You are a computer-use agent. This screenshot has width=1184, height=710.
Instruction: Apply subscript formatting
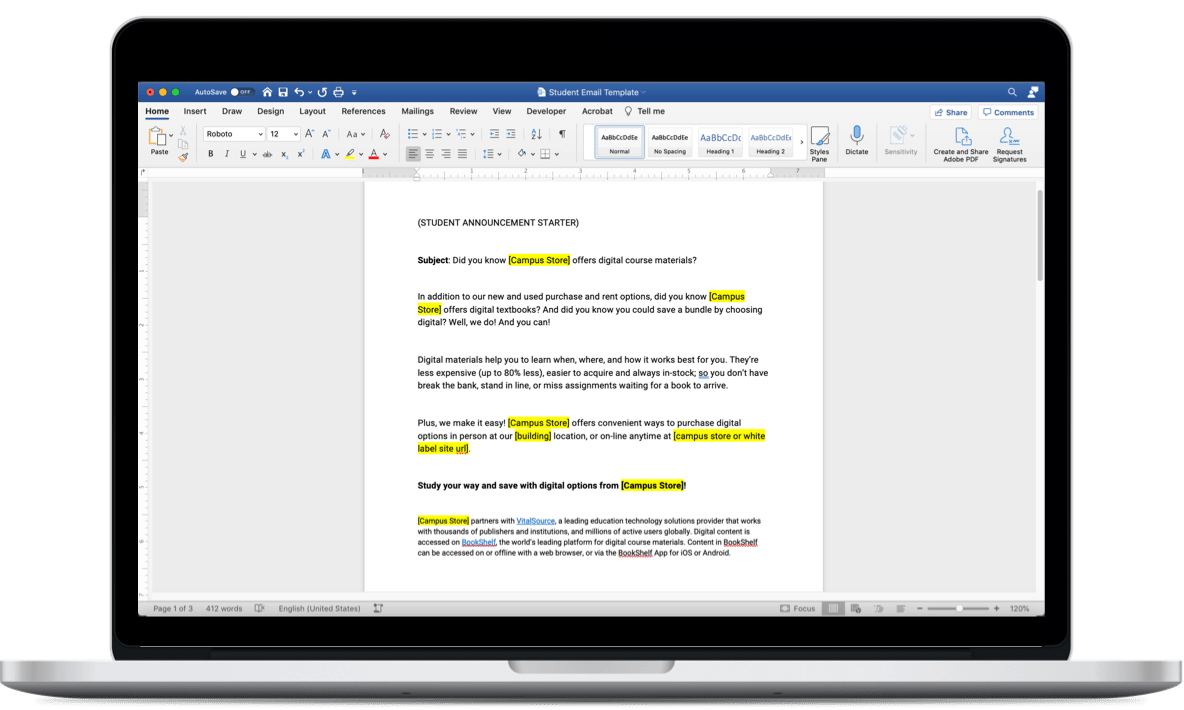285,154
